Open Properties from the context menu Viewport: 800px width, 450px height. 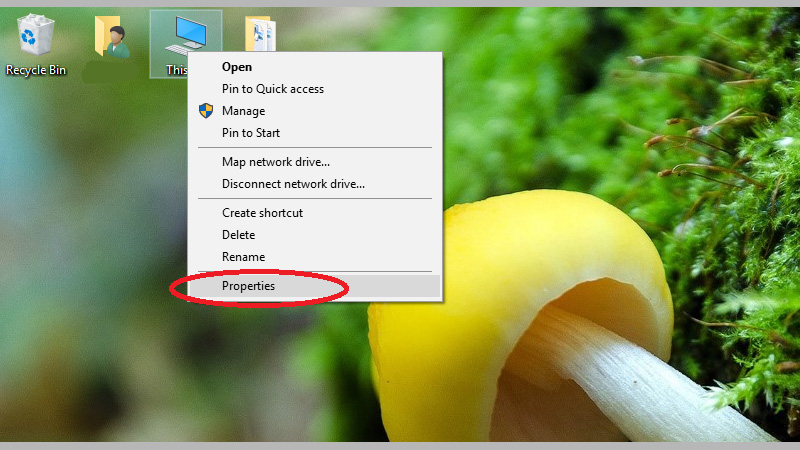pyautogui.click(x=314, y=286)
